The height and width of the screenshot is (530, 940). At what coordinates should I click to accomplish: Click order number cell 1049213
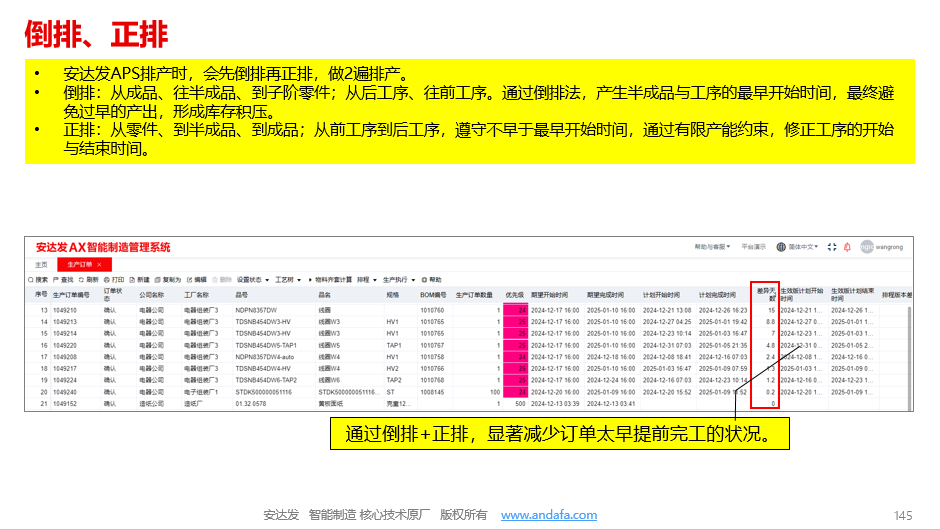[x=65, y=322]
